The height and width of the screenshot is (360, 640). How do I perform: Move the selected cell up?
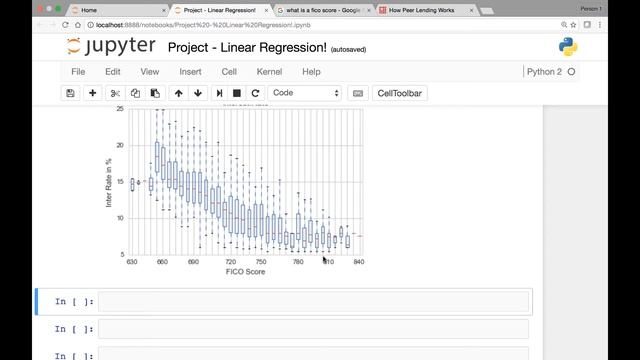pos(178,93)
